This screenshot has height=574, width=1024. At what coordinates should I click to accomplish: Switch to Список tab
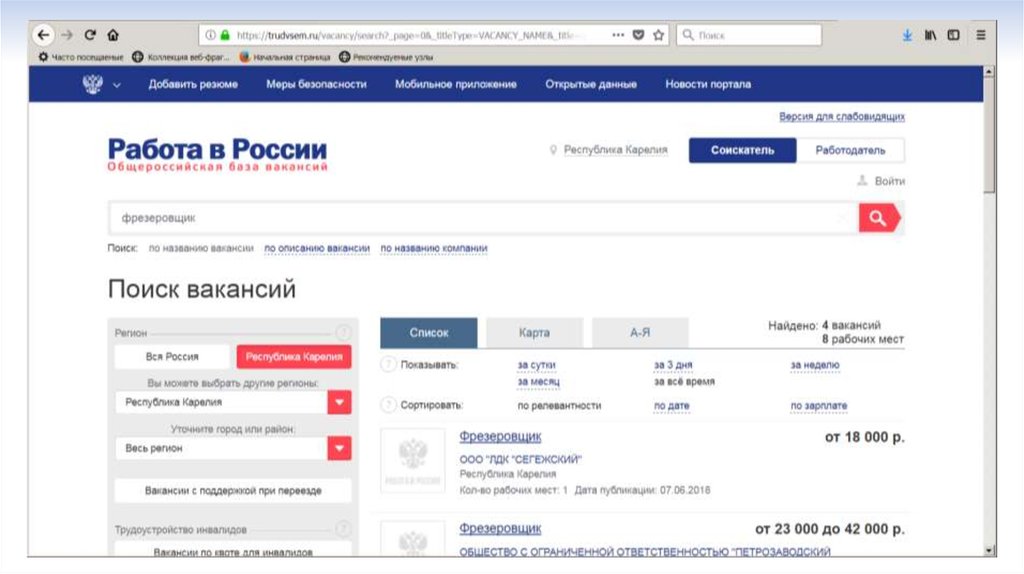coord(428,333)
